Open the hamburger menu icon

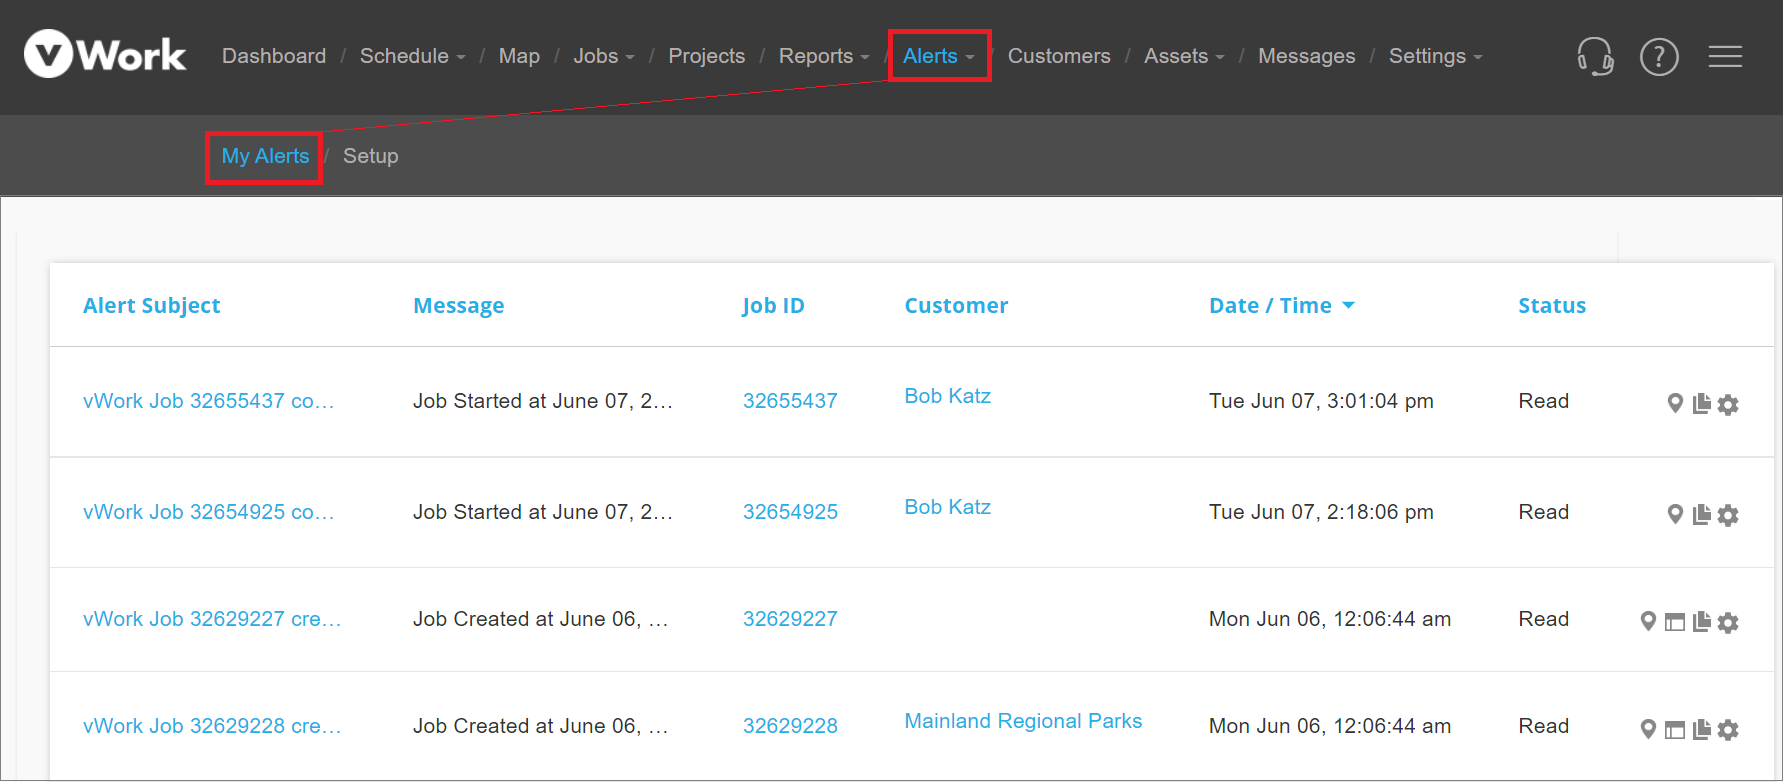(x=1725, y=56)
